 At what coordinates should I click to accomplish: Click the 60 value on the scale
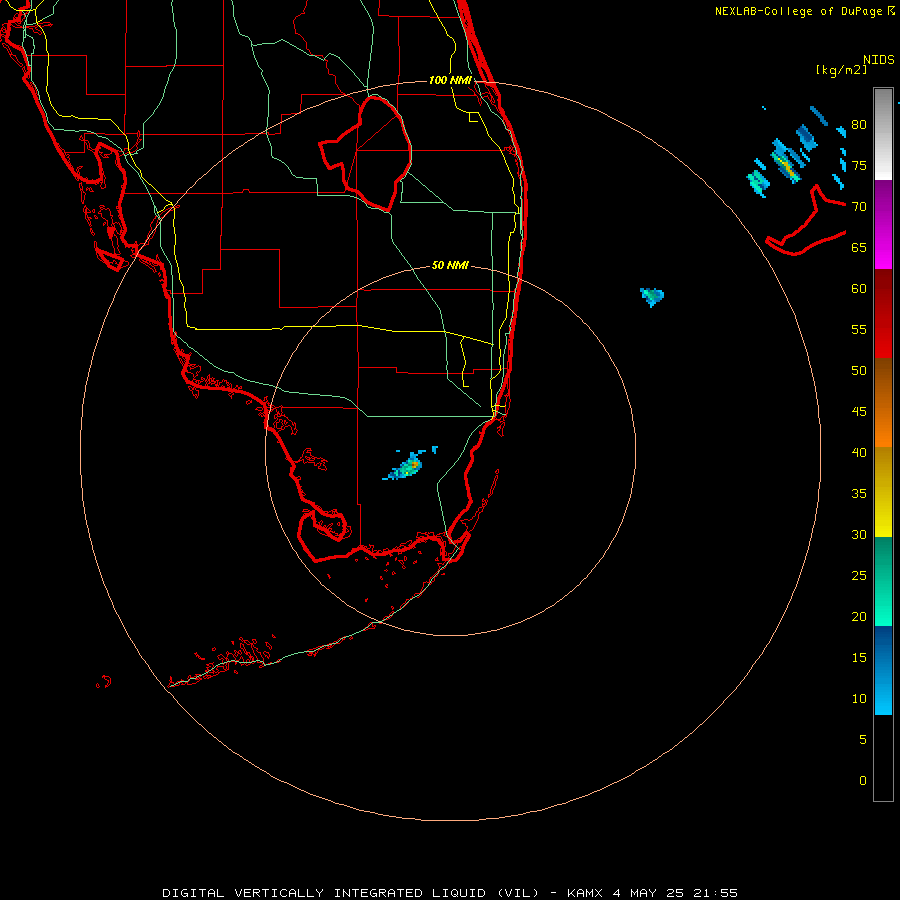(859, 288)
